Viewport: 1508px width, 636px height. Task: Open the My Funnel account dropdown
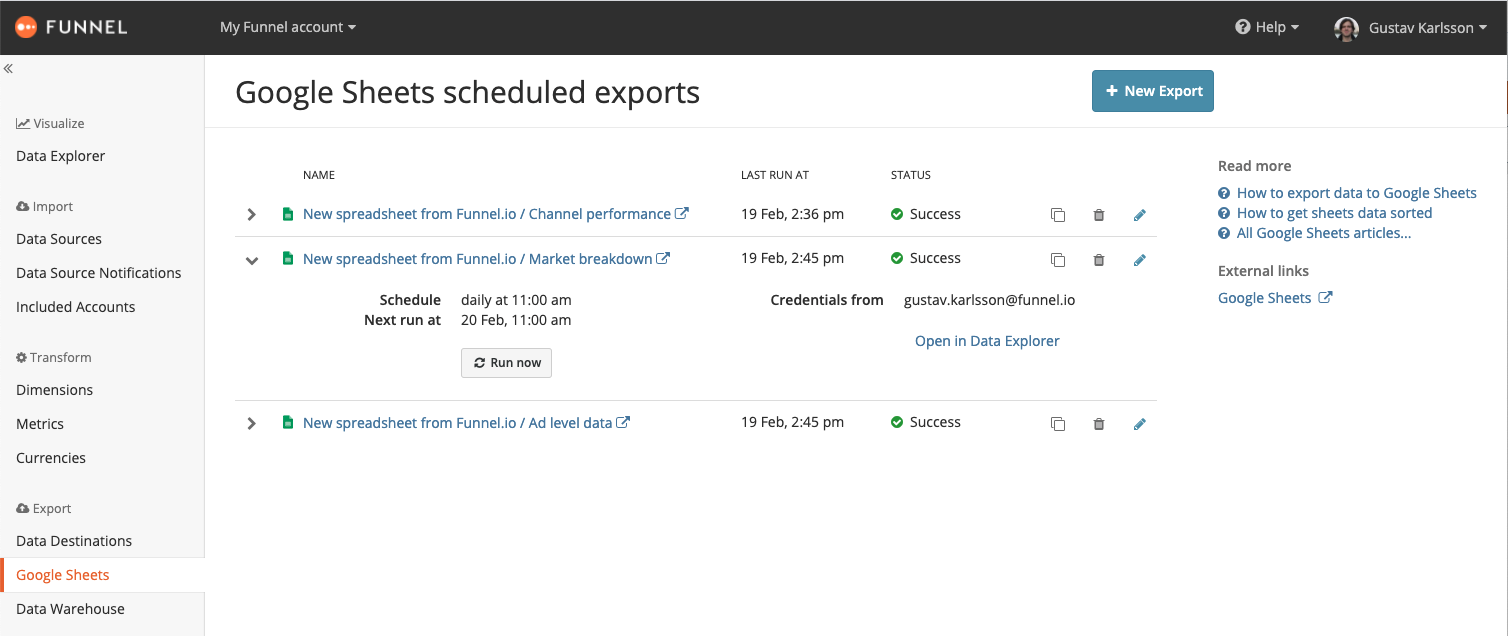click(x=288, y=27)
